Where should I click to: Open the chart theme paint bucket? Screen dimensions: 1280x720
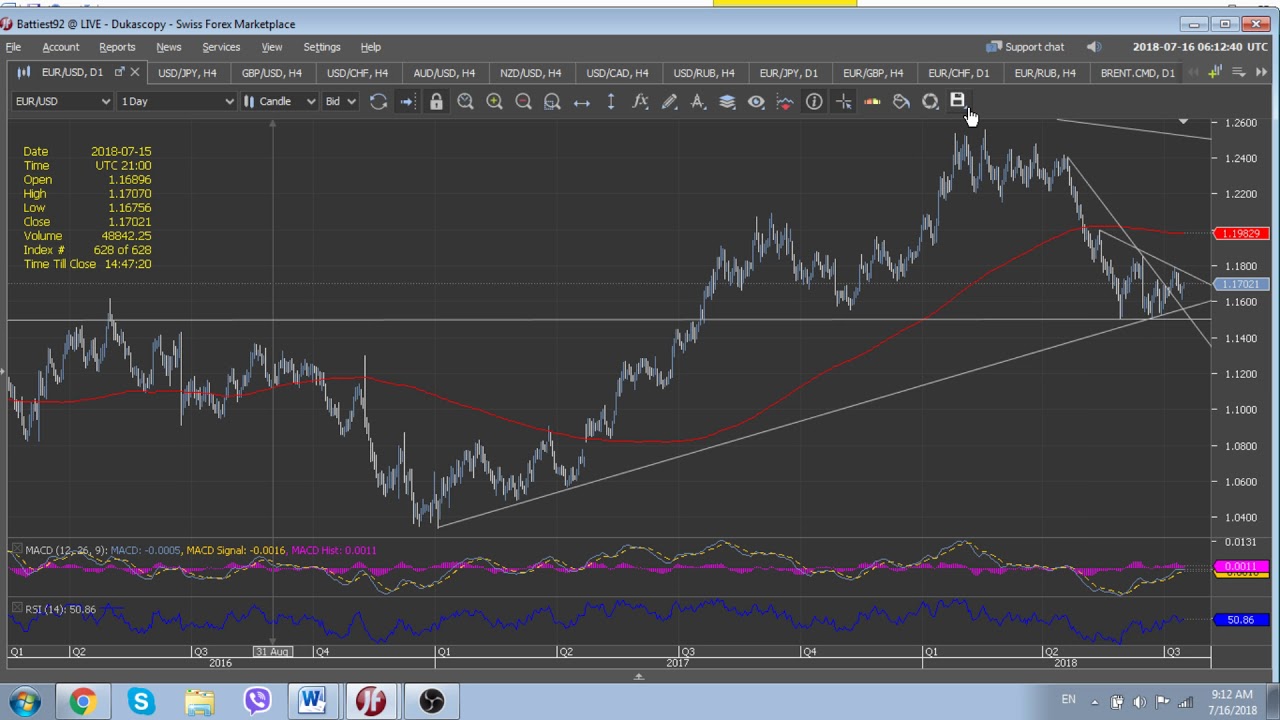coord(901,101)
